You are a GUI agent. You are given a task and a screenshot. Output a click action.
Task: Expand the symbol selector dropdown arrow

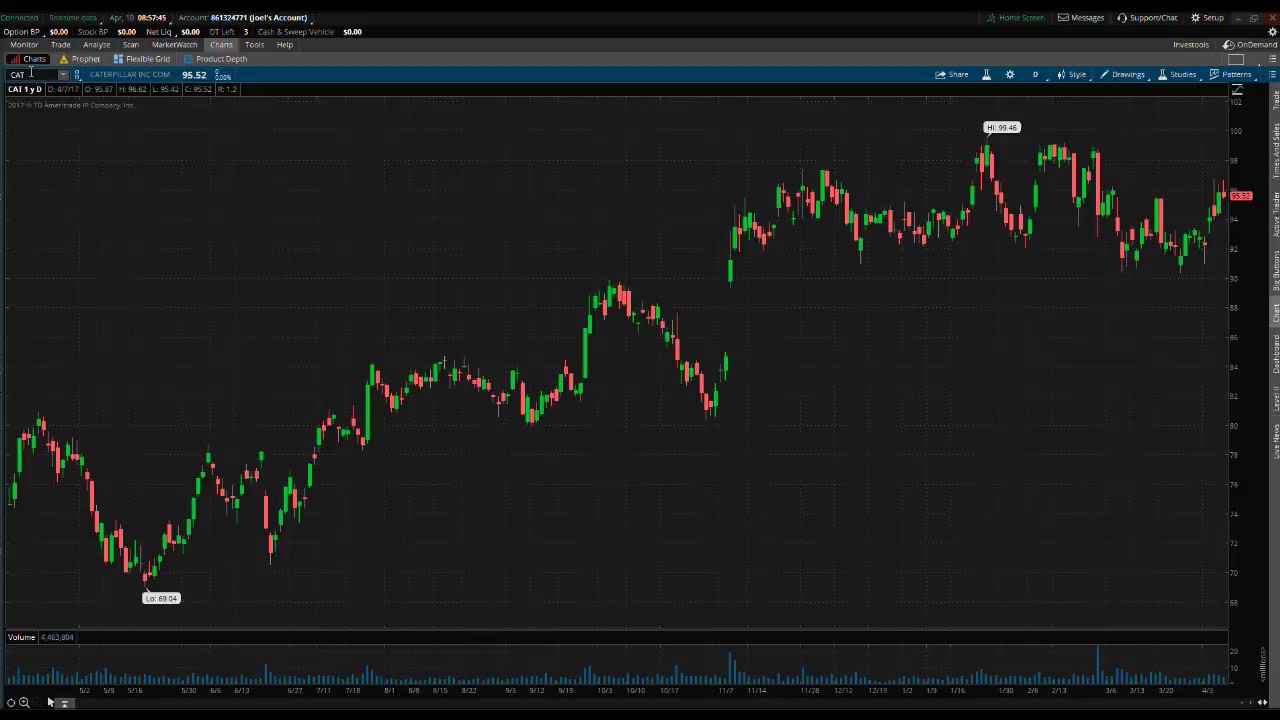point(63,75)
